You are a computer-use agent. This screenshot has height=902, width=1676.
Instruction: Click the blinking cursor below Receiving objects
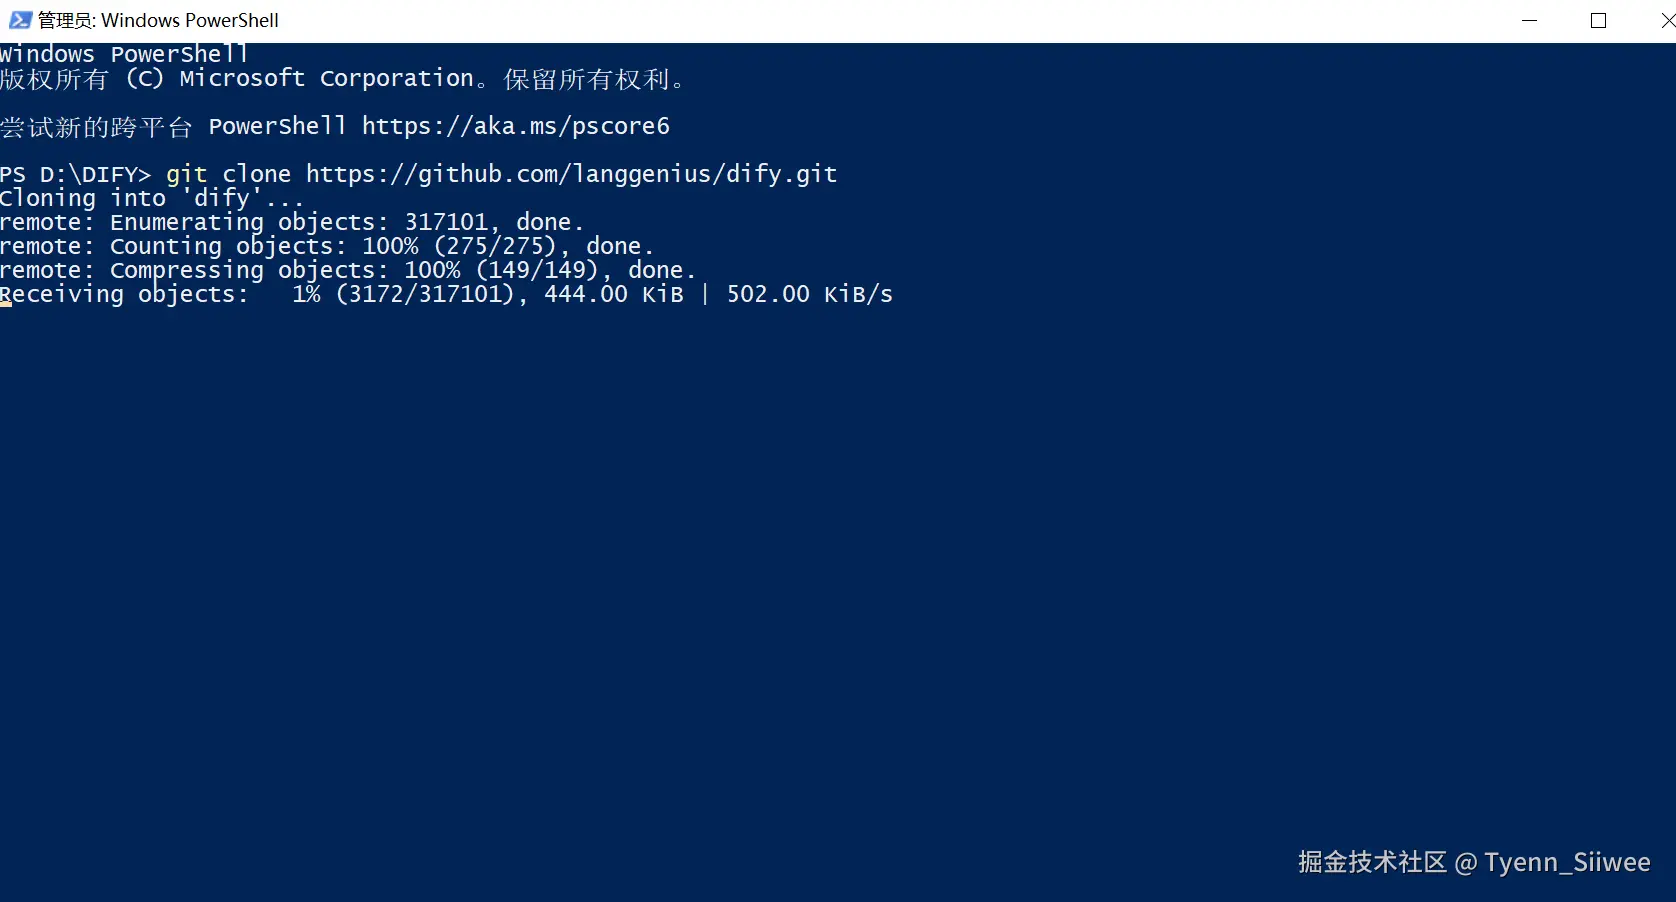click(6, 304)
